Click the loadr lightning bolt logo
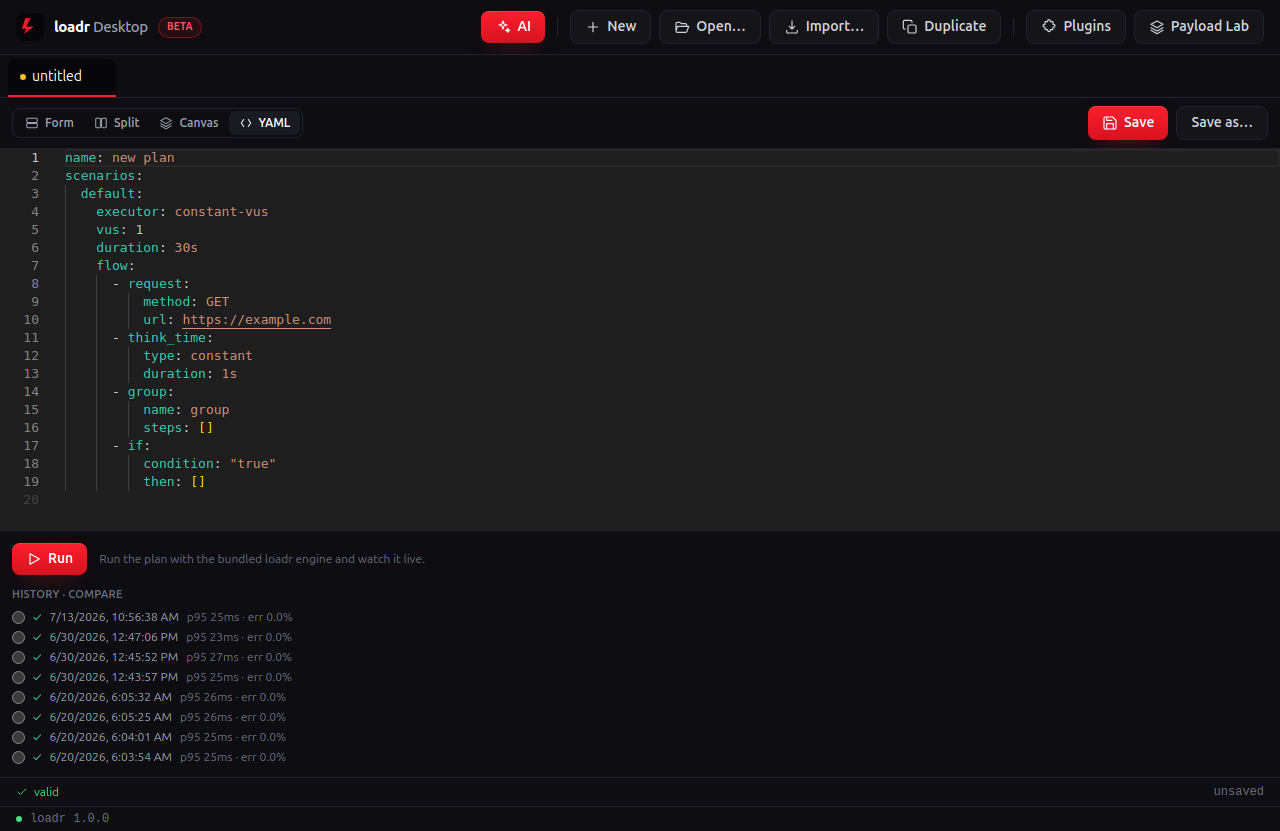Viewport: 1280px width, 831px height. click(x=28, y=27)
